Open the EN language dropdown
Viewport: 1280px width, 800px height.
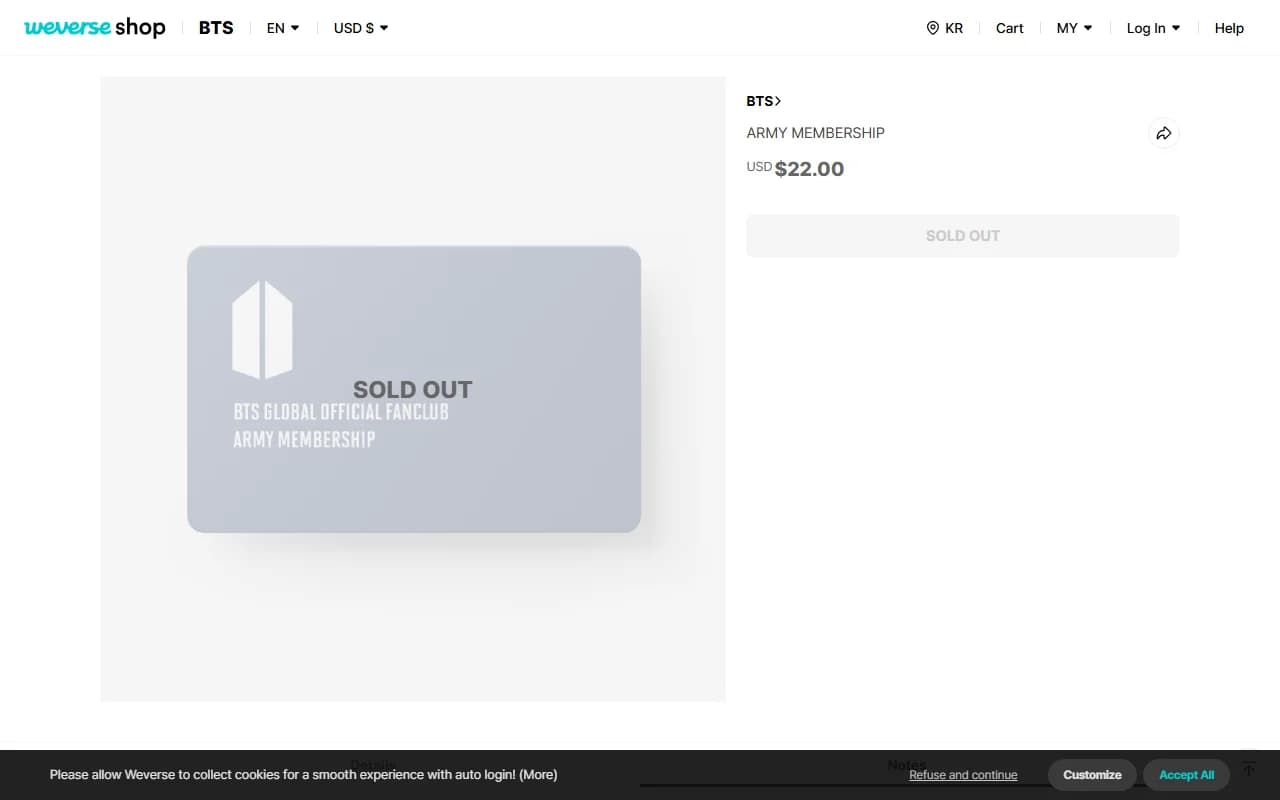pos(282,28)
